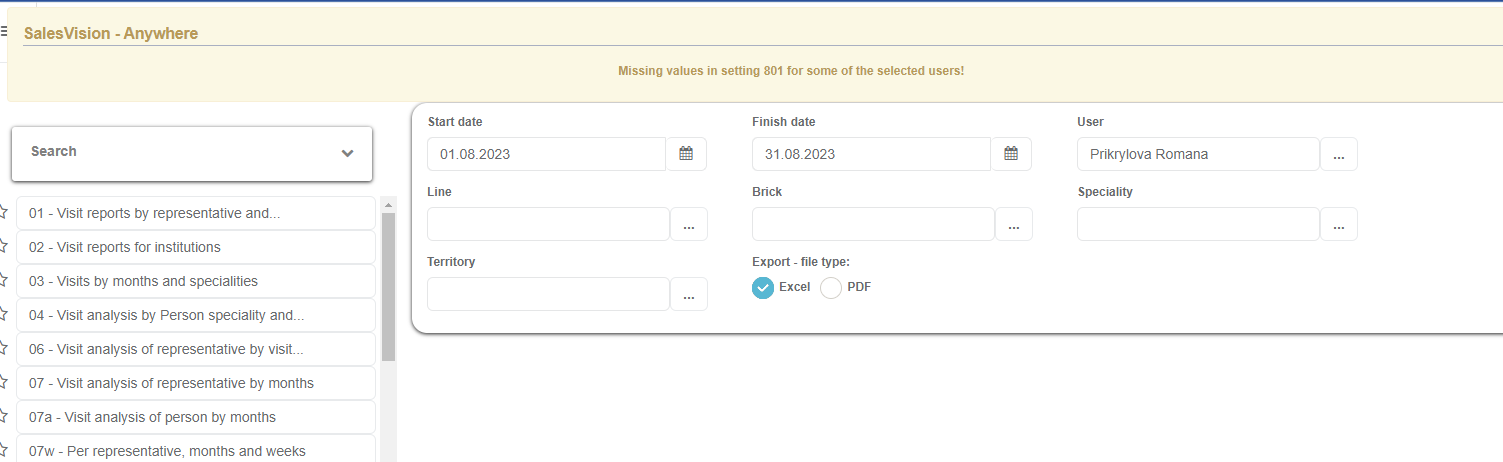
Task: Choose PDF as export file type
Action: click(x=831, y=288)
